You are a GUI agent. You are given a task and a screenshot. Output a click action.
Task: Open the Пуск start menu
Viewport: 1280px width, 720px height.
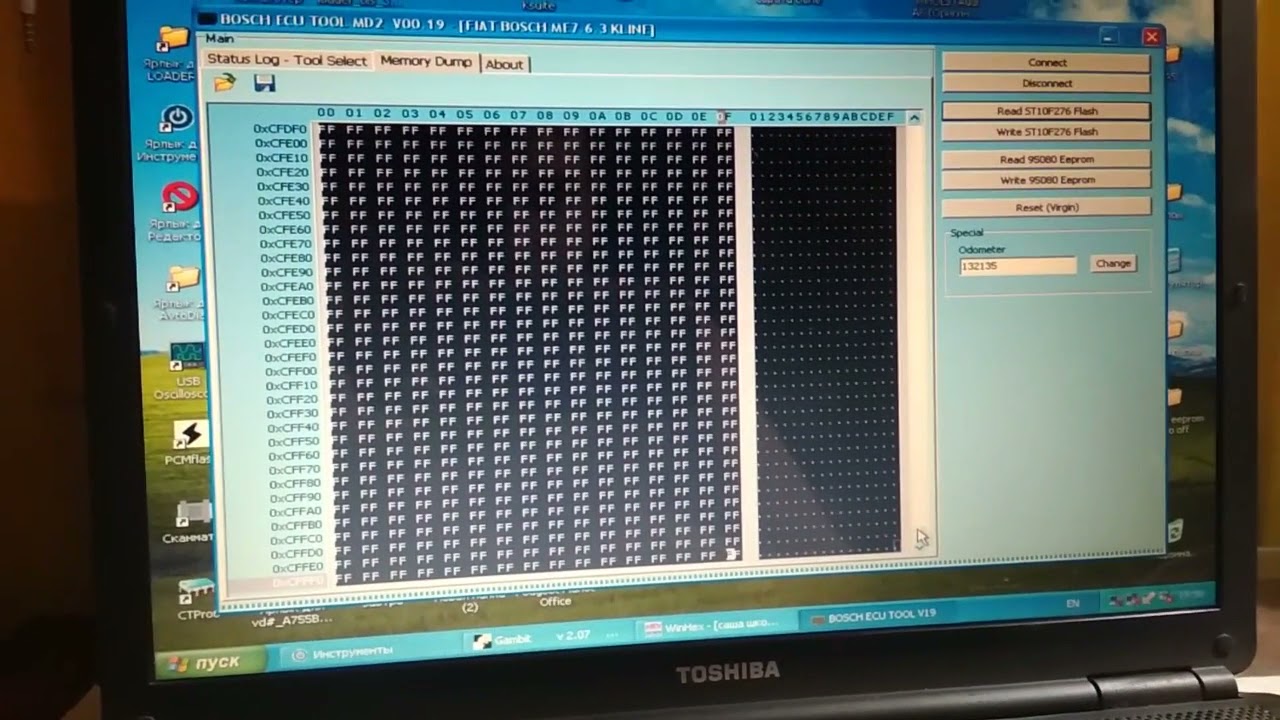[211, 661]
